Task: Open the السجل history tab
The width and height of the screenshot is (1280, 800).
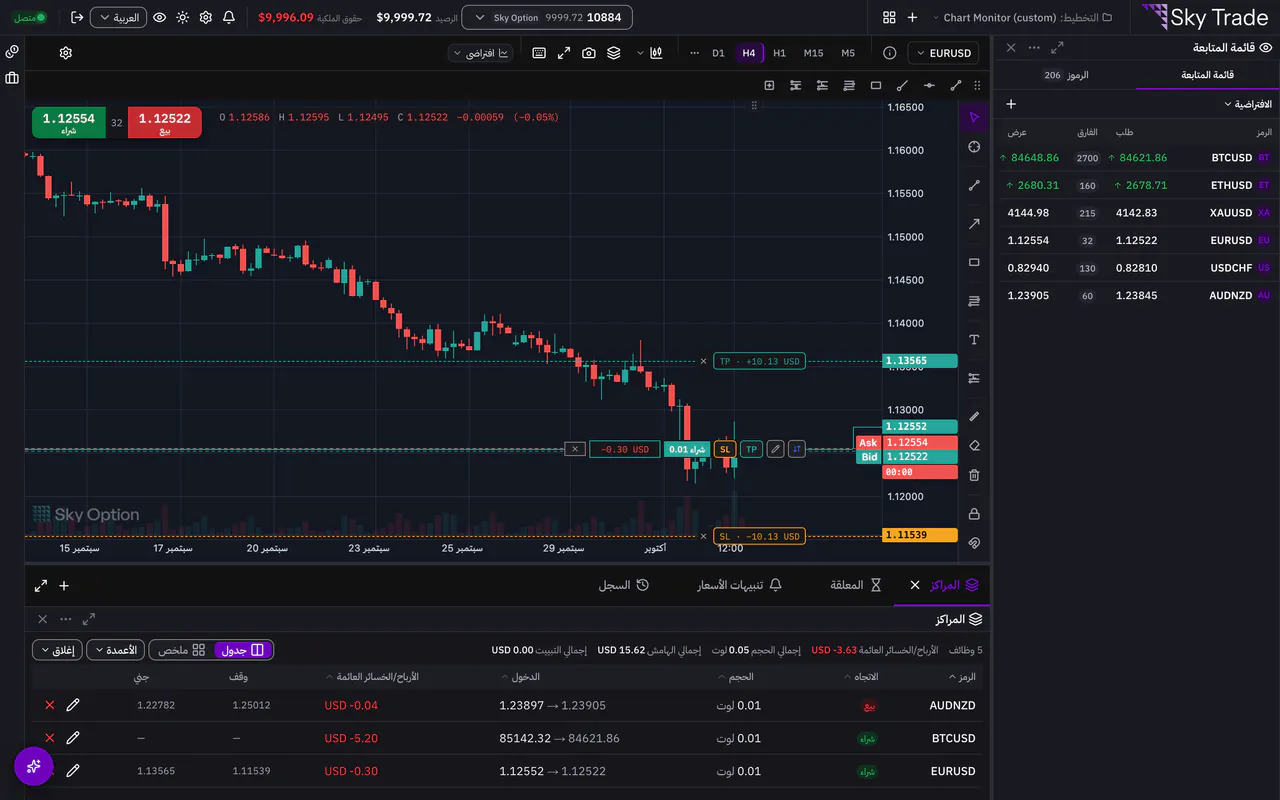Action: [624, 585]
